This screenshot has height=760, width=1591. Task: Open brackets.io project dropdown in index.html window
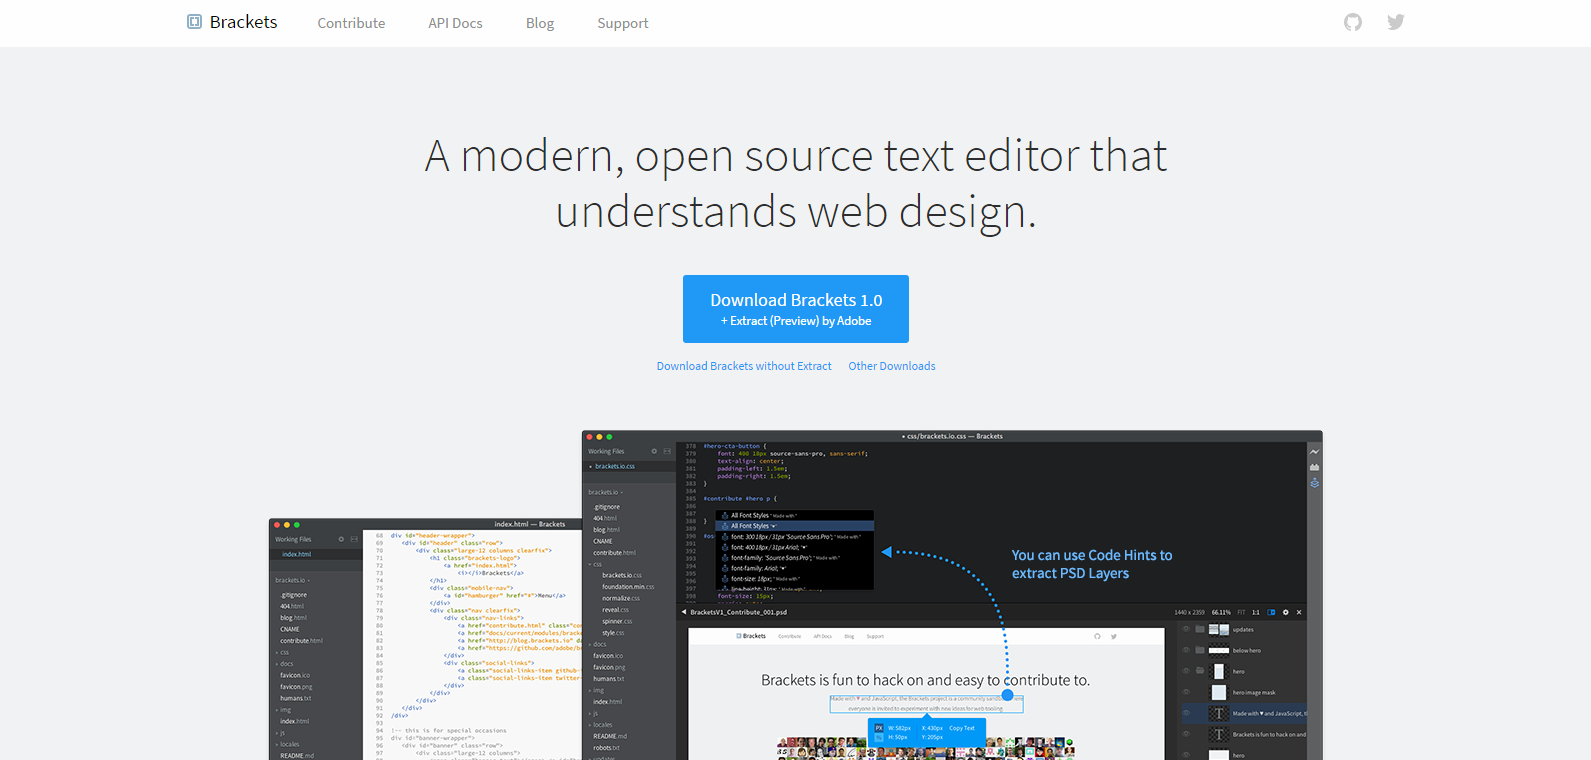coord(293,580)
